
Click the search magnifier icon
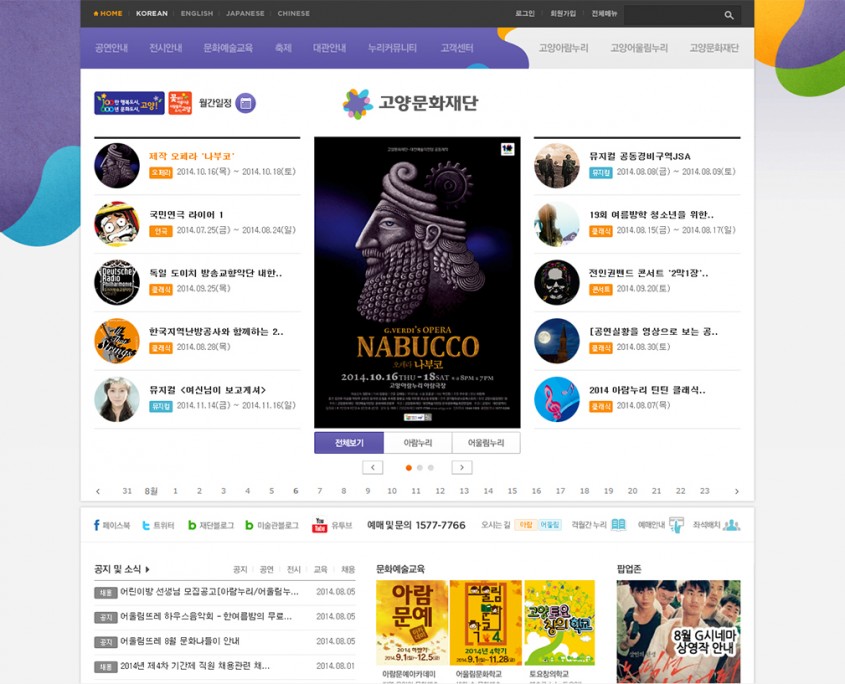[729, 15]
